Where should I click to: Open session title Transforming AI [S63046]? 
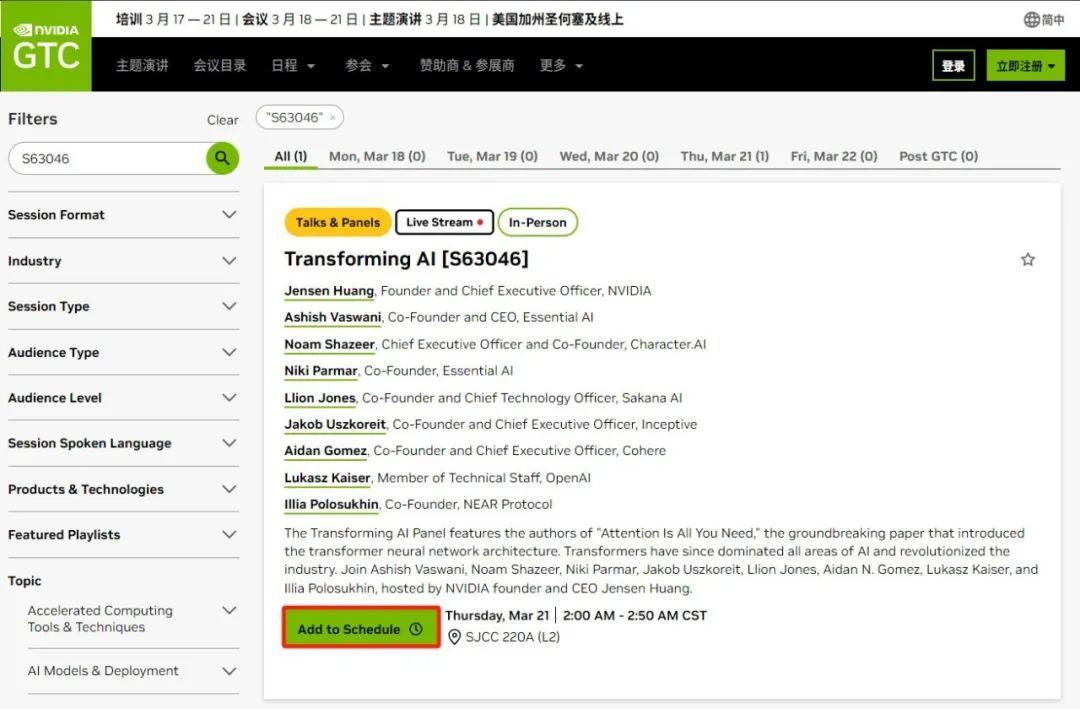pos(406,259)
